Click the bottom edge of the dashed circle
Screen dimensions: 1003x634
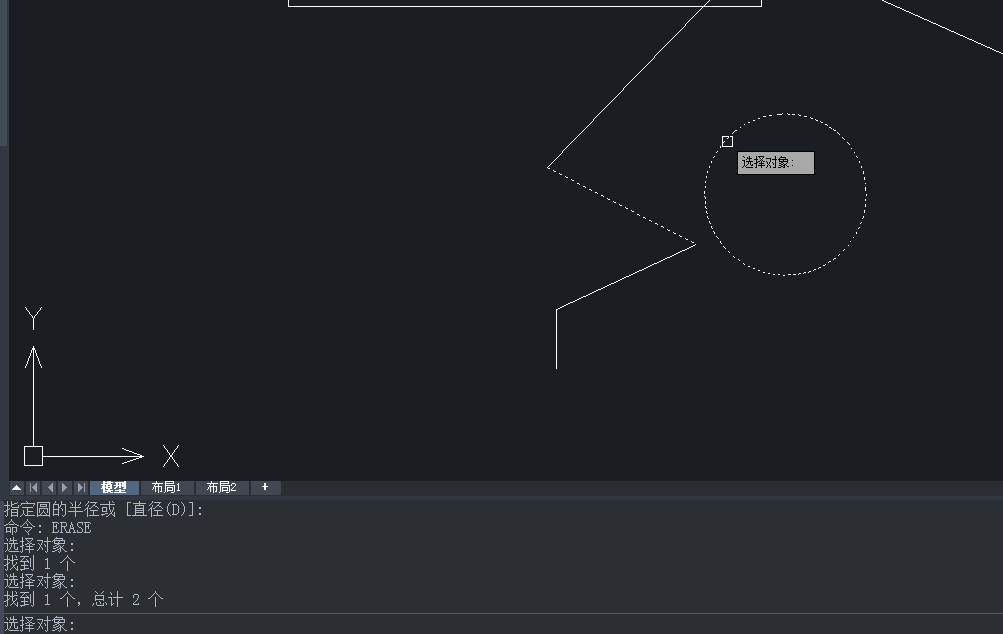(785, 274)
